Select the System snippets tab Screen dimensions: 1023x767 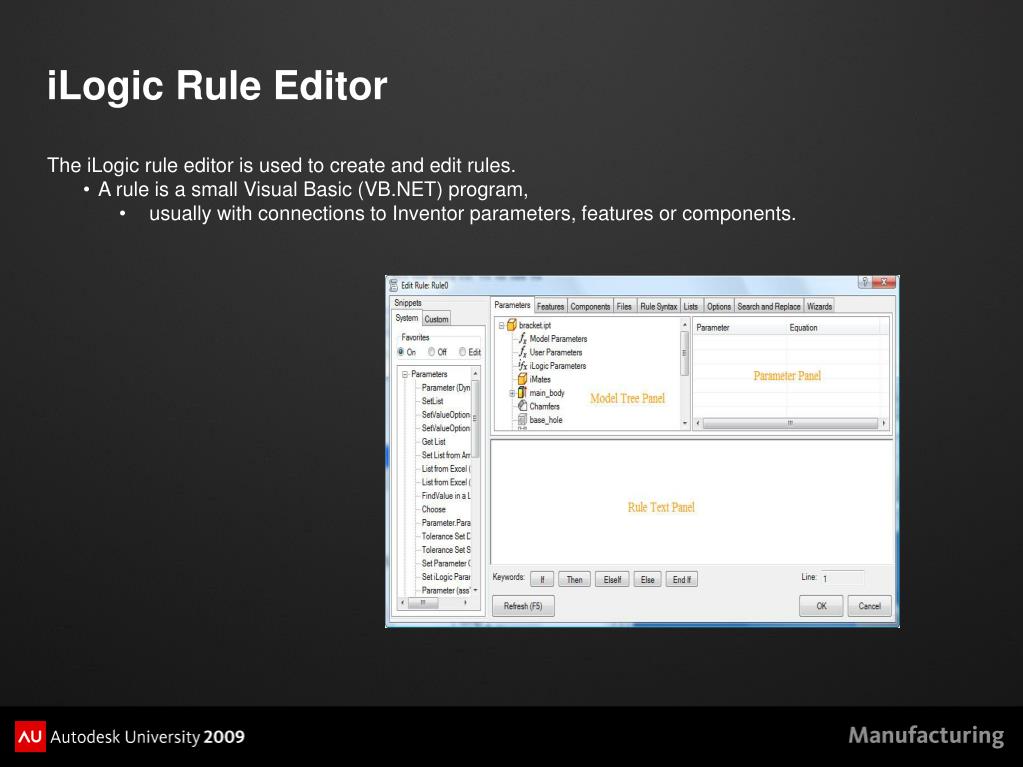(406, 318)
